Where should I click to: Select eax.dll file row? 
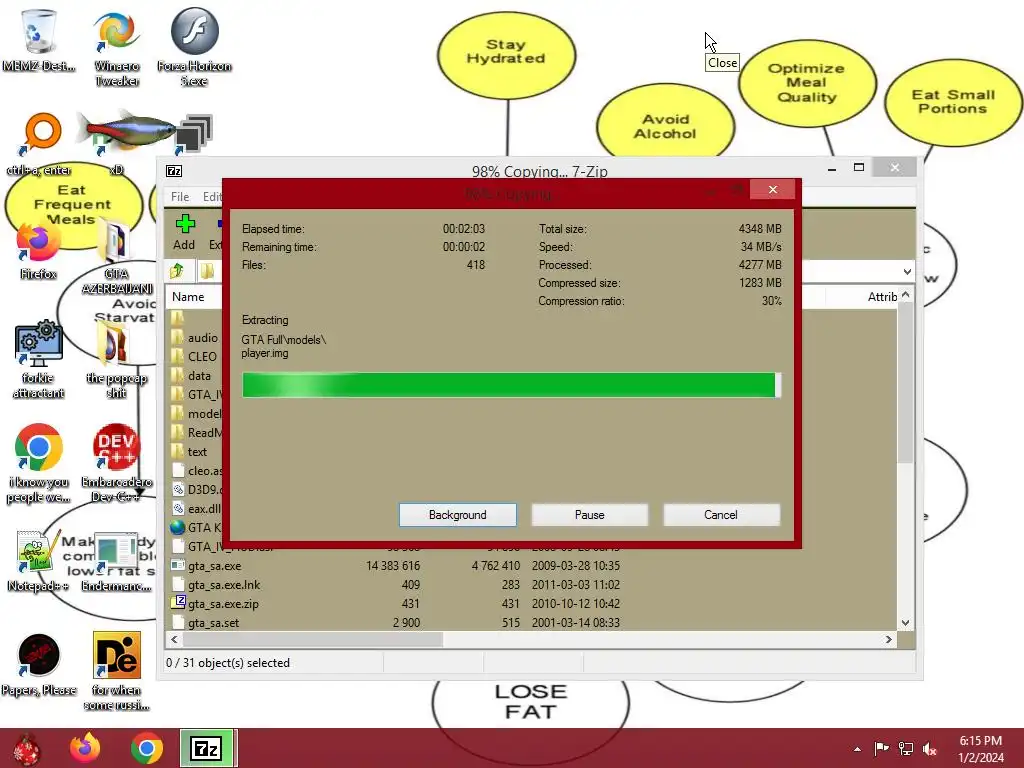[195, 508]
